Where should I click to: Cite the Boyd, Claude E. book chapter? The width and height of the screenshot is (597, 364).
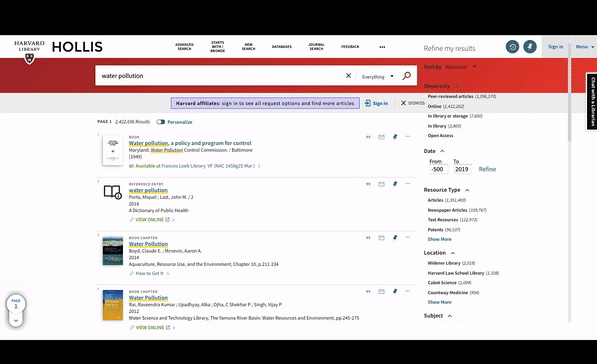368,238
